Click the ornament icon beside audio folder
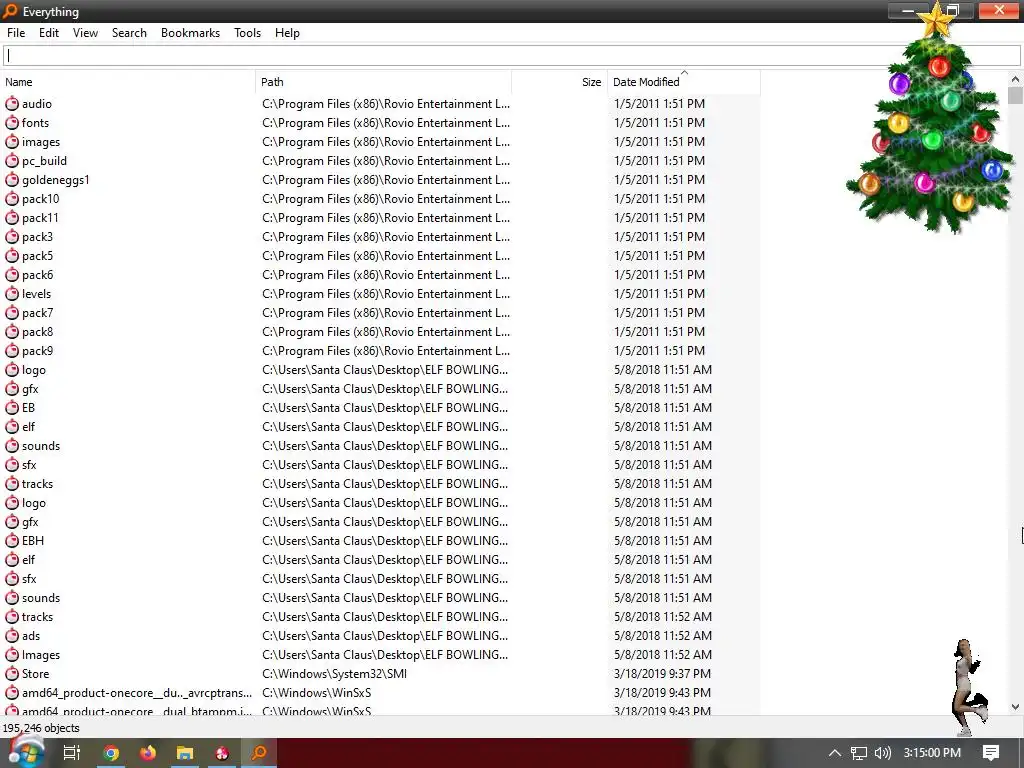This screenshot has height=768, width=1024. click(12, 103)
